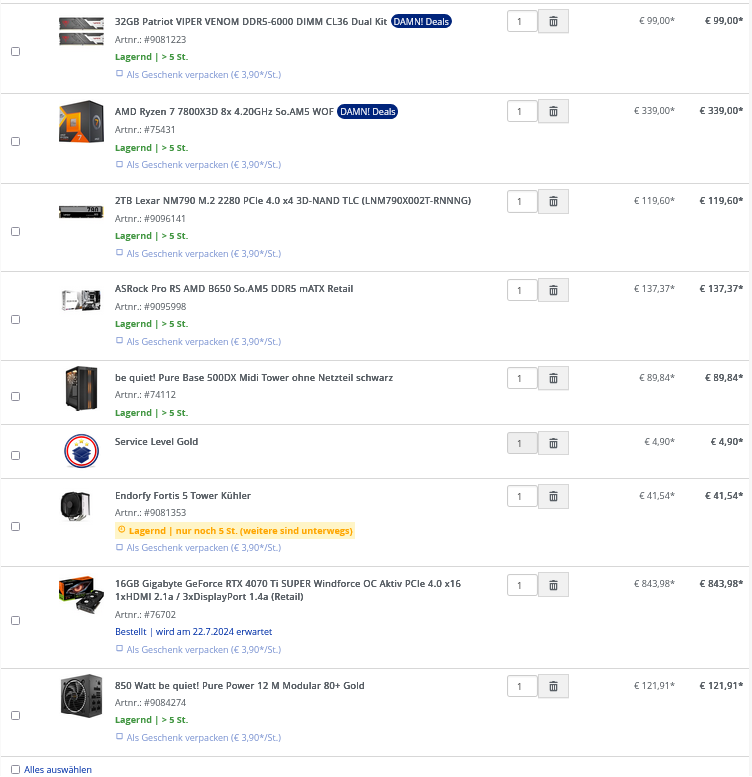This screenshot has height=777, width=752.
Task: Focus quantity field of RTX 4070 Ti SUPER
Action: pos(522,585)
